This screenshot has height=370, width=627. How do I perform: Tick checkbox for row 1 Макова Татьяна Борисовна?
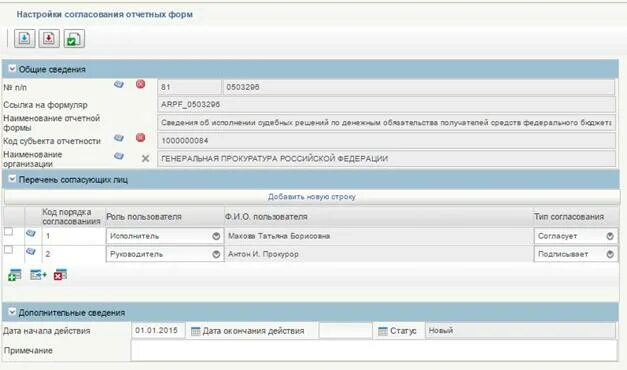(8, 232)
